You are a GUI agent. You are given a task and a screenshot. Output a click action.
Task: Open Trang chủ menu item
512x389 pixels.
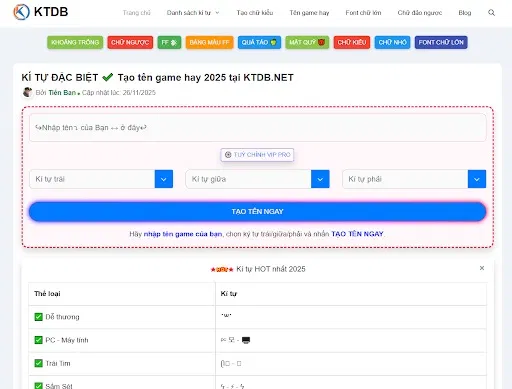[136, 13]
